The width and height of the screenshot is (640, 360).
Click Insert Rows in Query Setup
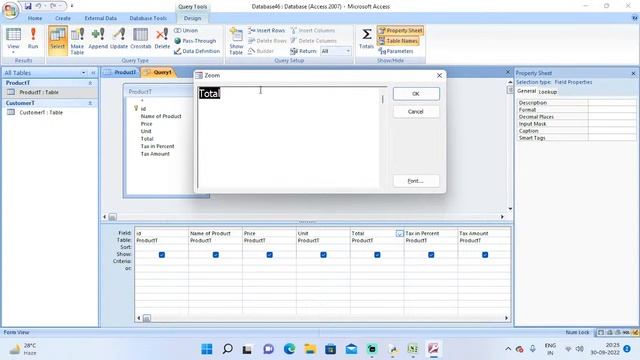[x=267, y=31]
